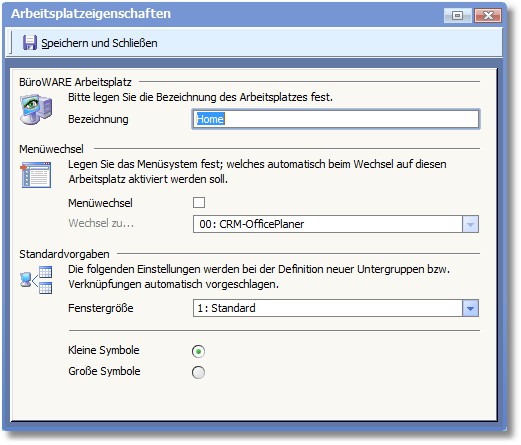The image size is (521, 445).
Task: Open the Wechsel zu dropdown arrow
Action: click(470, 224)
